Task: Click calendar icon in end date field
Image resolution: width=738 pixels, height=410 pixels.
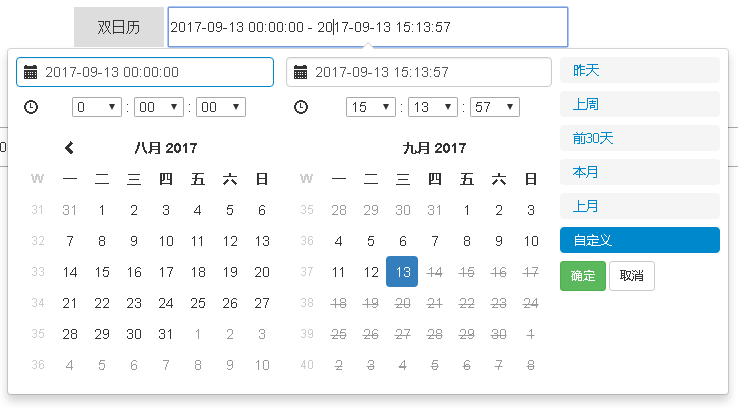Action: (x=301, y=72)
